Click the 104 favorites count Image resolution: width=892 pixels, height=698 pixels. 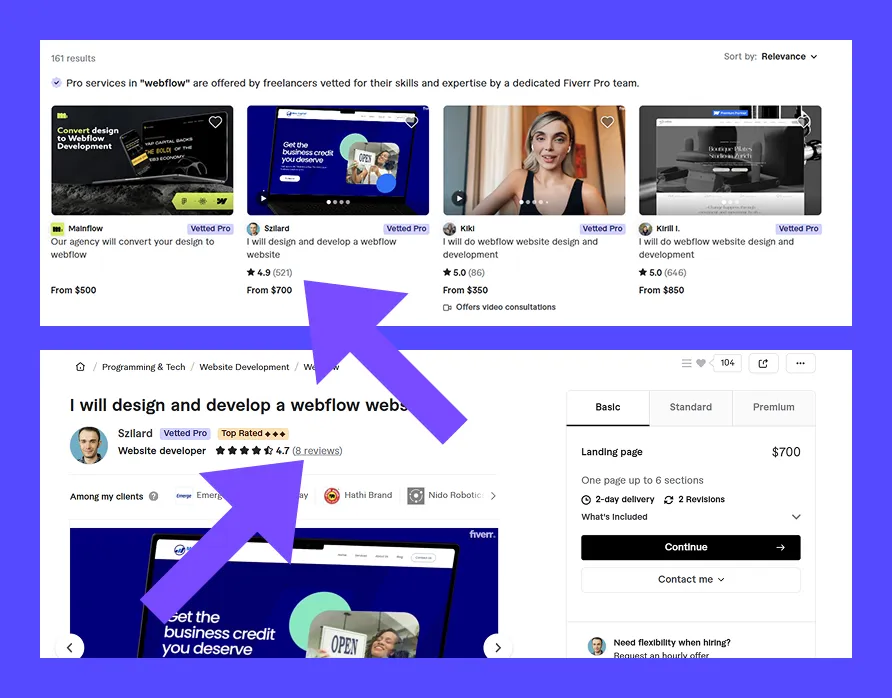pos(727,363)
